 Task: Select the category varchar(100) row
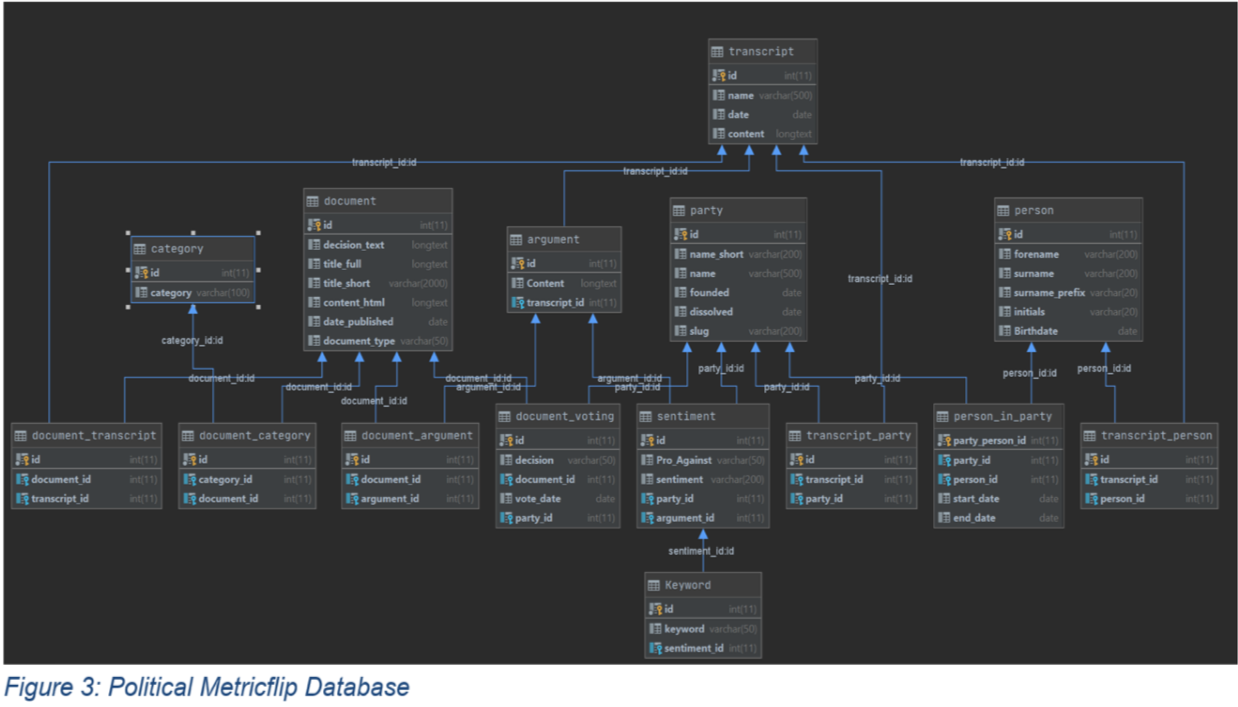pos(193,293)
